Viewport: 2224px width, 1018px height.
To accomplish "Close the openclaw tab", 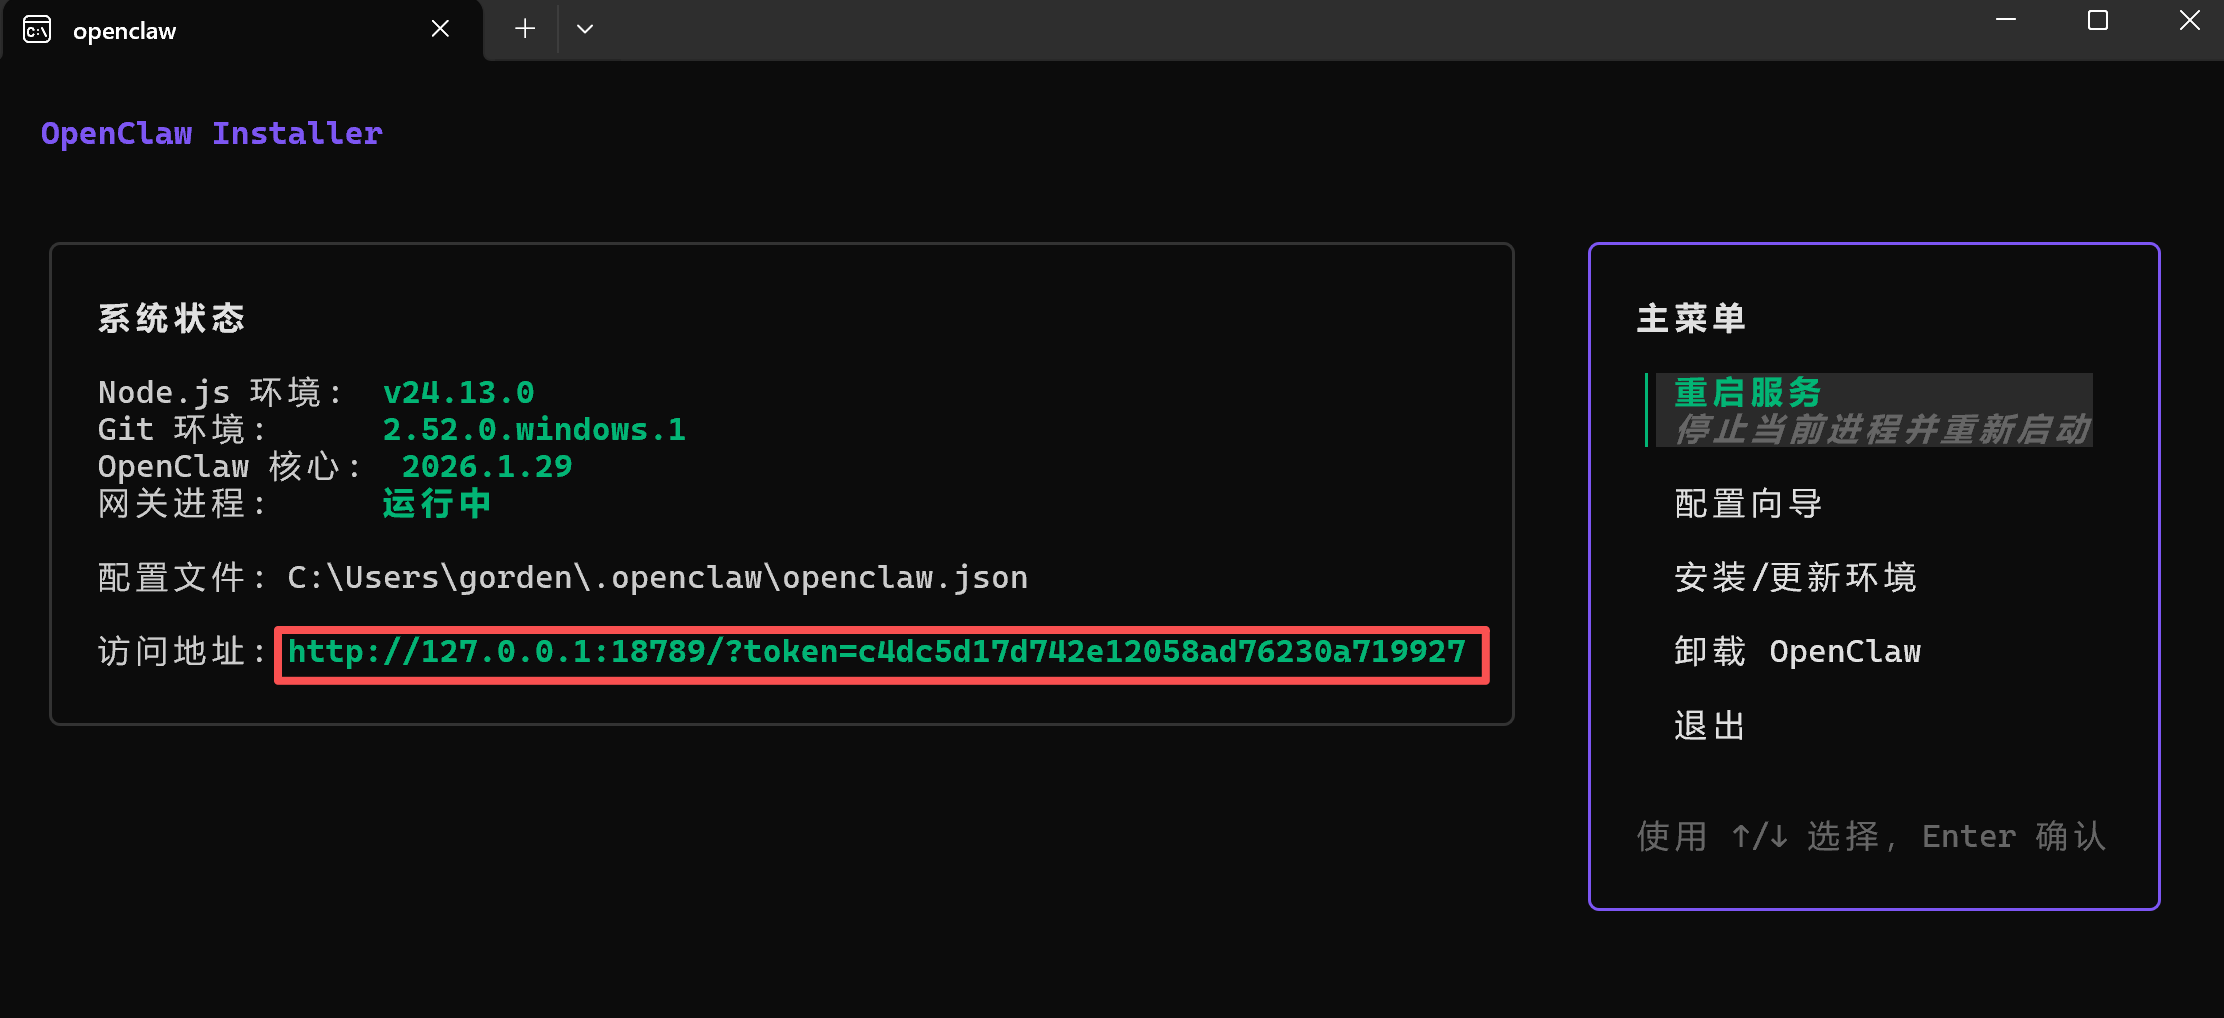I will pyautogui.click(x=440, y=29).
